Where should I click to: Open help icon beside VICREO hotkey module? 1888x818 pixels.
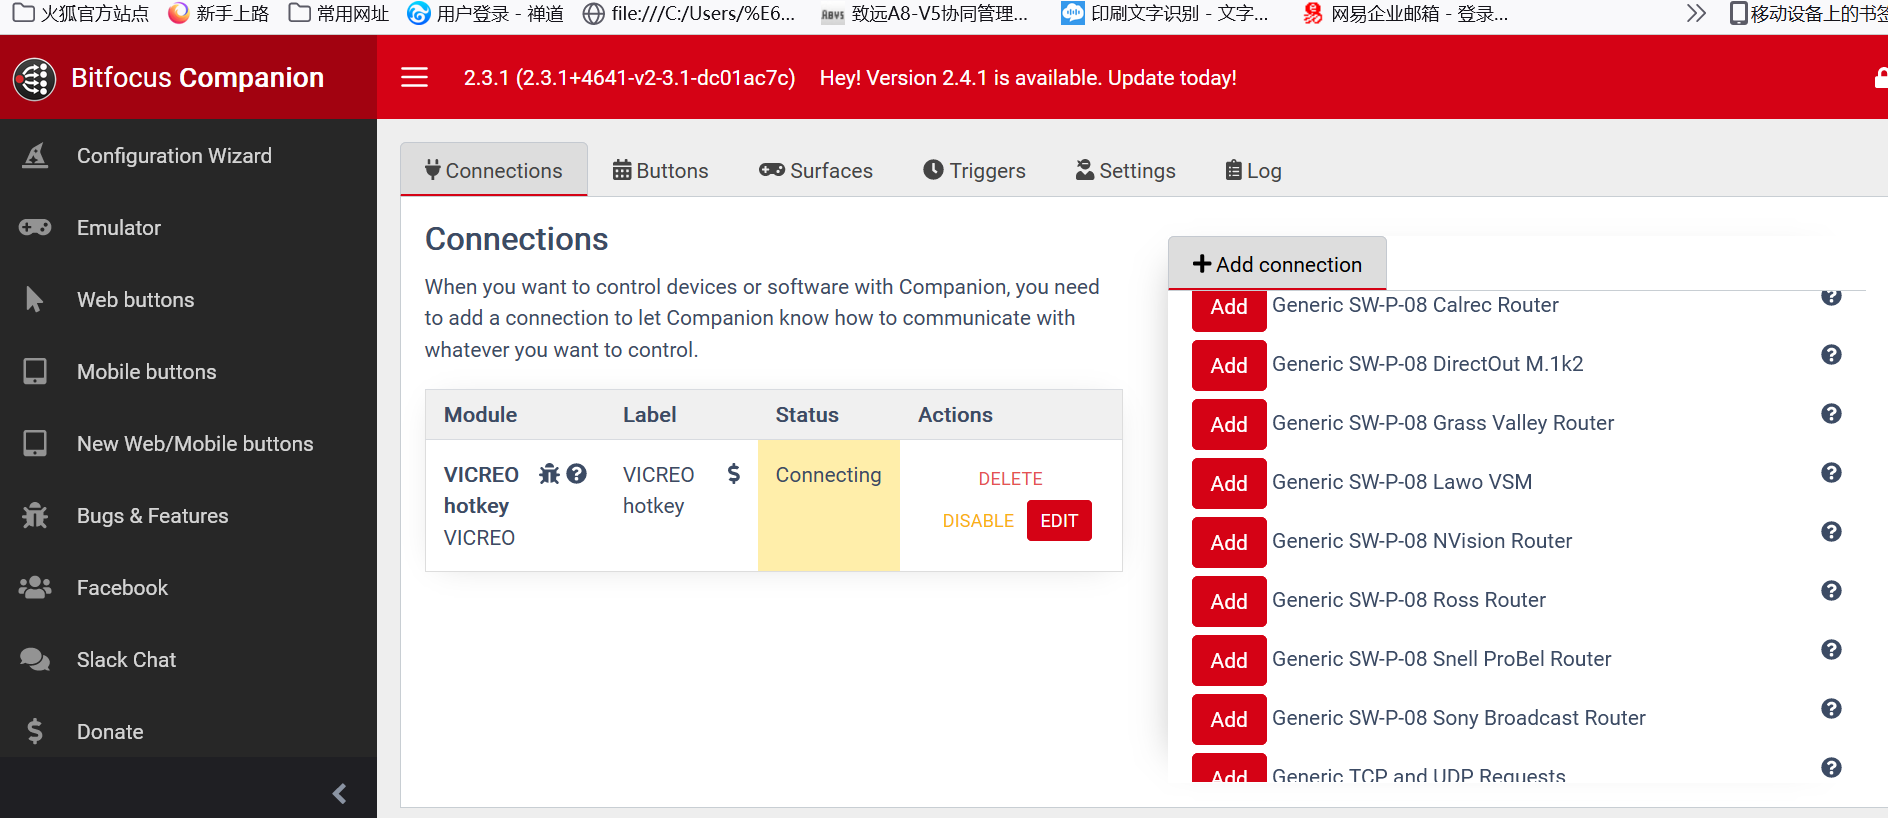click(577, 474)
